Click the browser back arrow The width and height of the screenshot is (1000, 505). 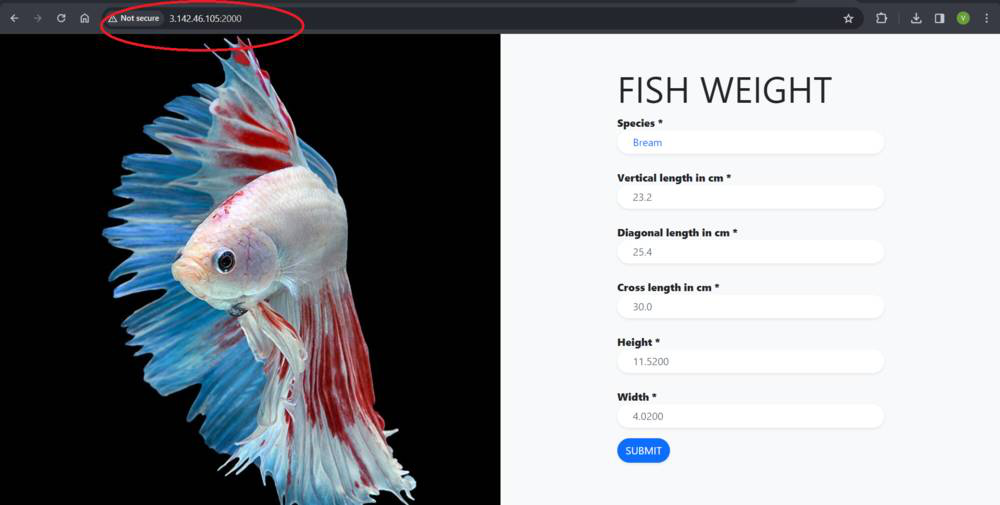14,18
